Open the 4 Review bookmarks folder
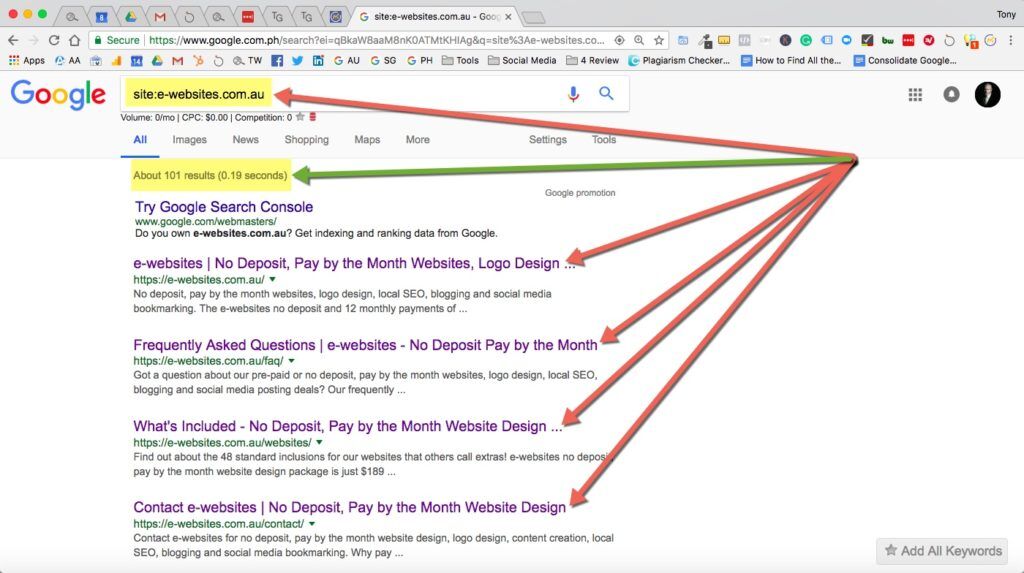Screen dimensions: 1024x573 click(592, 61)
